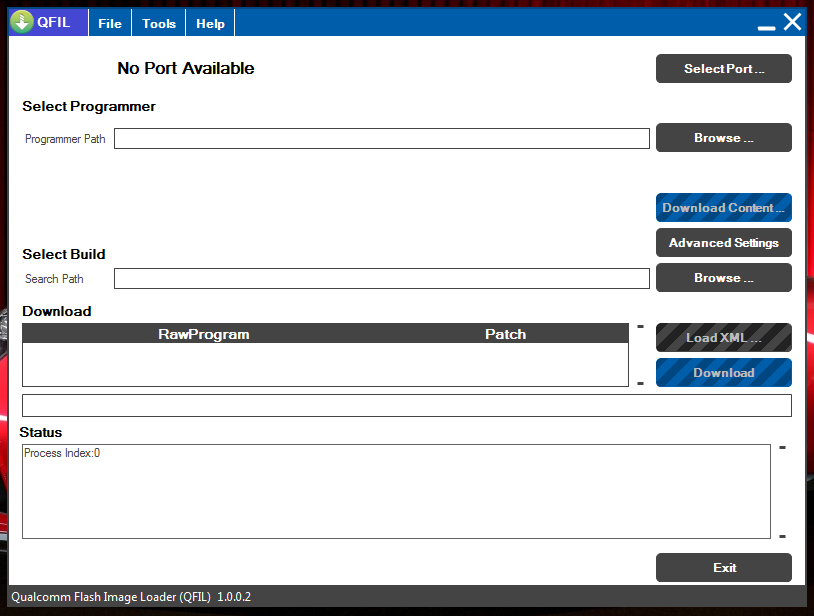Click the Select Port button
The height and width of the screenshot is (616, 814).
724,69
